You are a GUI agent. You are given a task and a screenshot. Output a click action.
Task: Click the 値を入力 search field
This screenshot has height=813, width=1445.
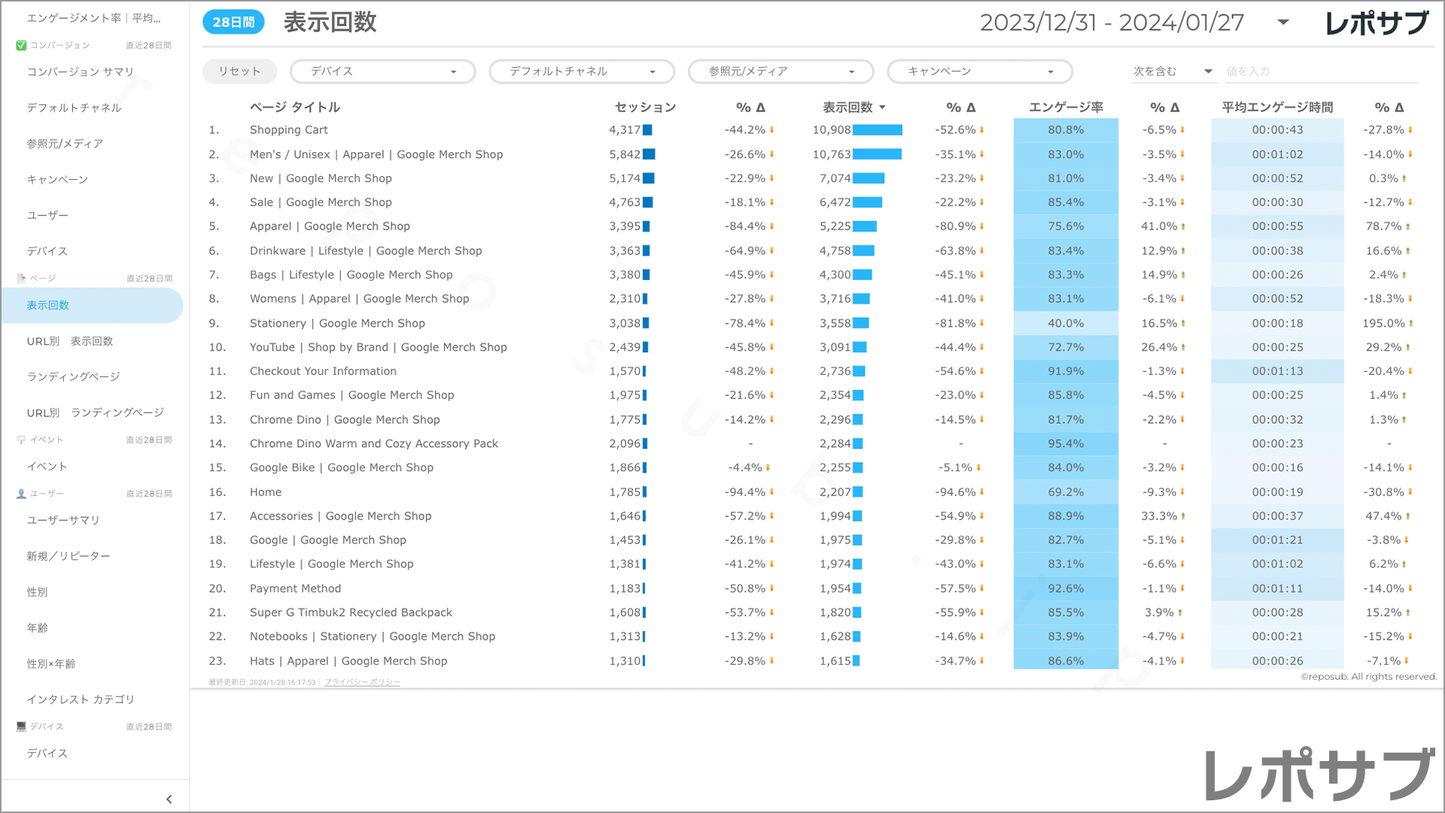pyautogui.click(x=1319, y=72)
